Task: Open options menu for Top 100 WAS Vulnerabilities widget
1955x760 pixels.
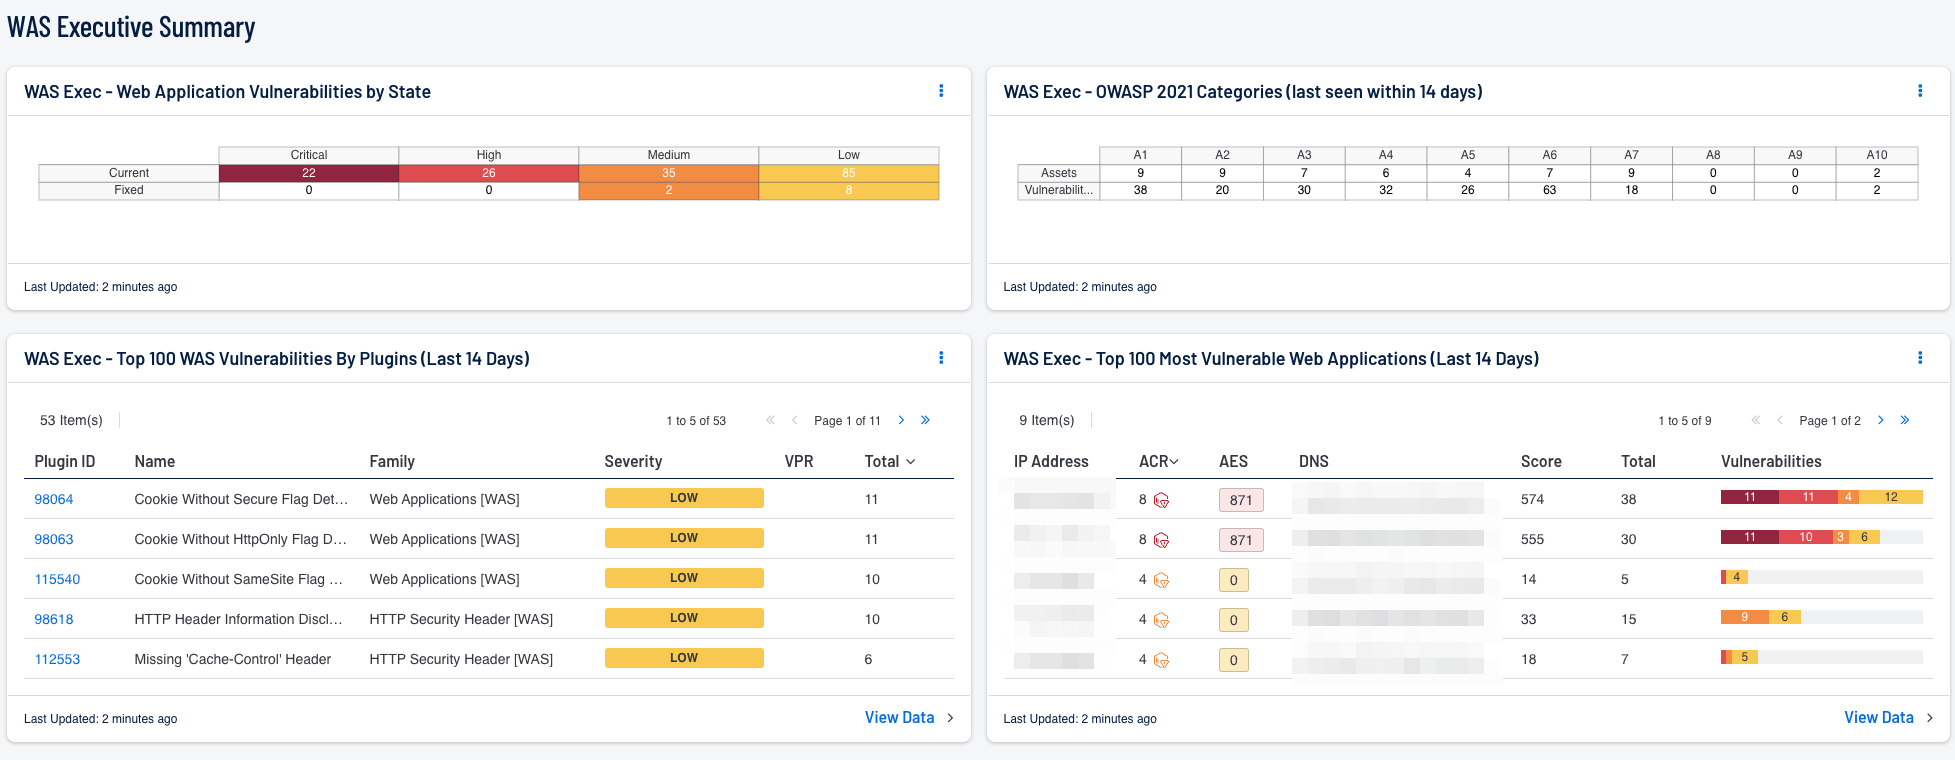Action: click(941, 358)
